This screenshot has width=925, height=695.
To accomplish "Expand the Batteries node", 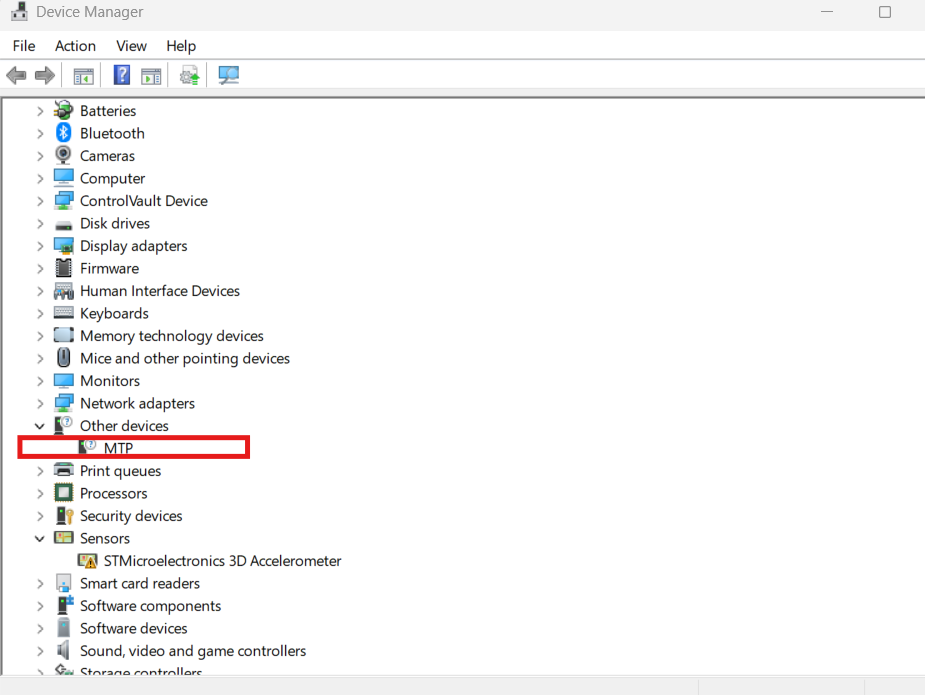I will coord(40,111).
